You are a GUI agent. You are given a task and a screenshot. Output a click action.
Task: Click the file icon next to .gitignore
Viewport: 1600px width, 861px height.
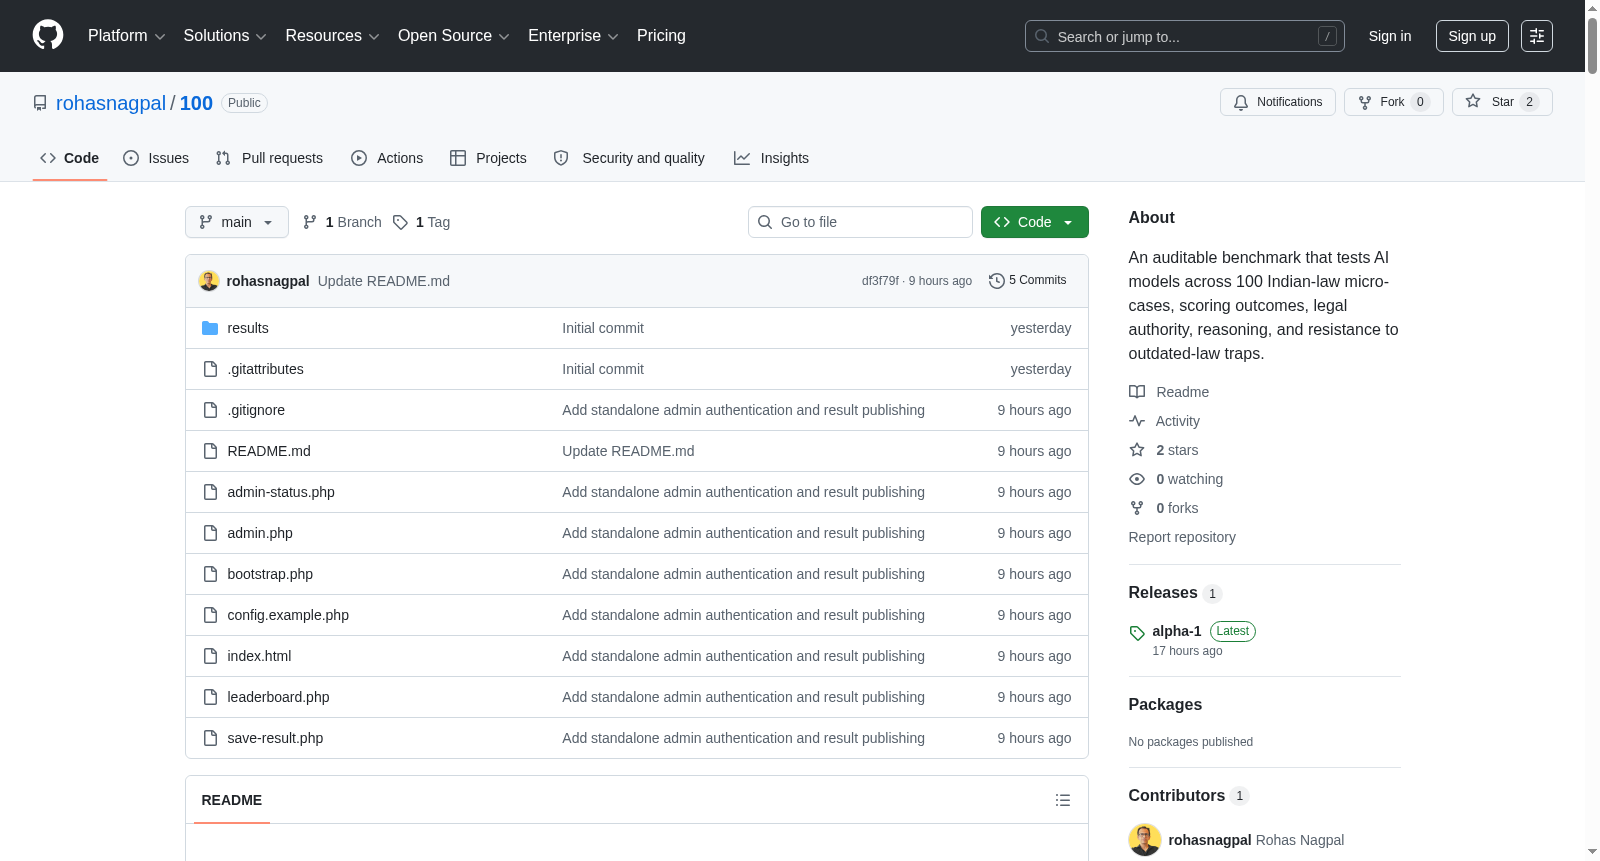tap(210, 410)
